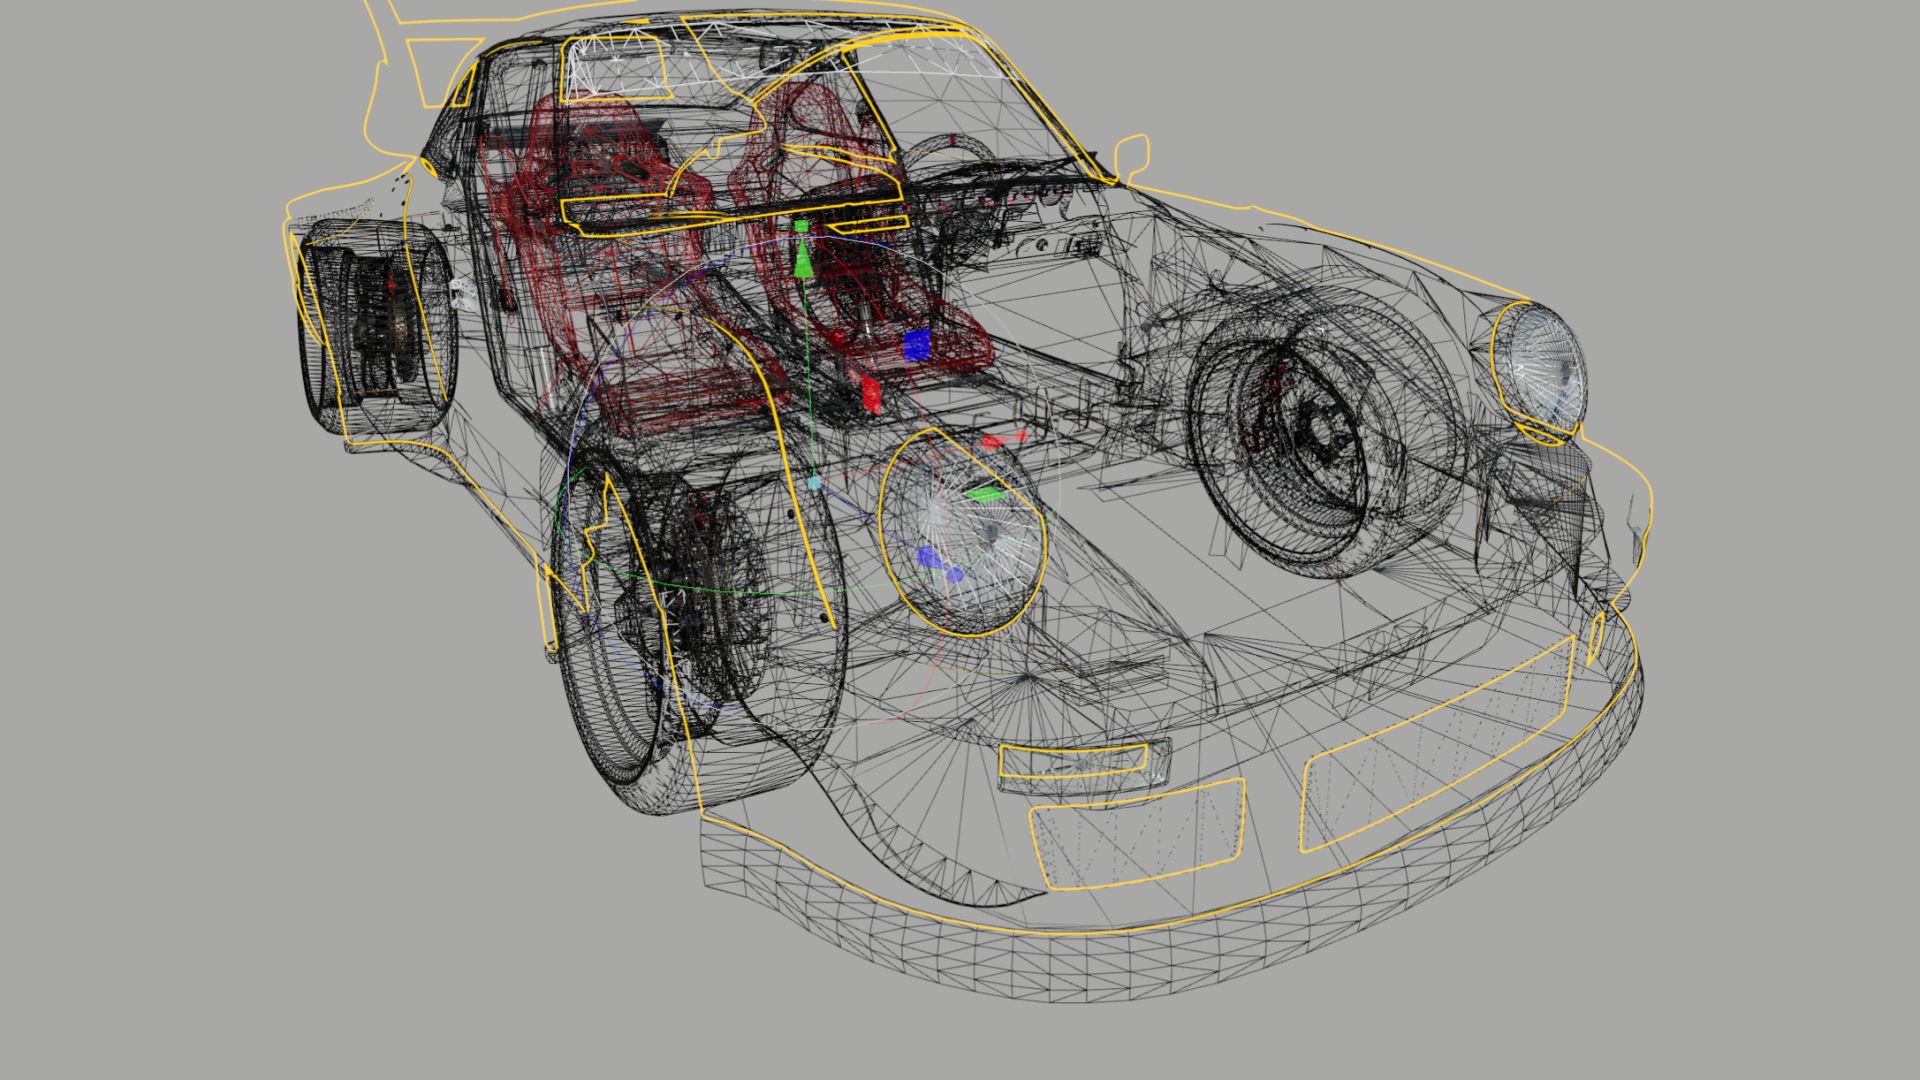Click the green flat plane handle
Image resolution: width=1920 pixels, height=1080 pixels.
tap(985, 494)
